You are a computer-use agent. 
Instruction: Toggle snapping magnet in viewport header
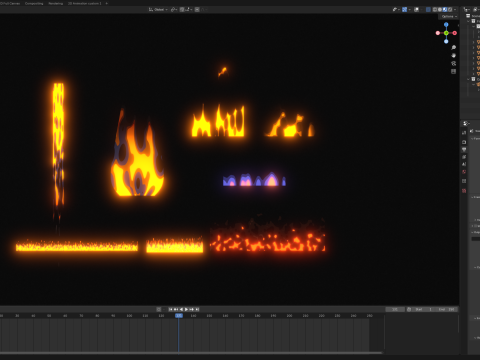point(182,9)
